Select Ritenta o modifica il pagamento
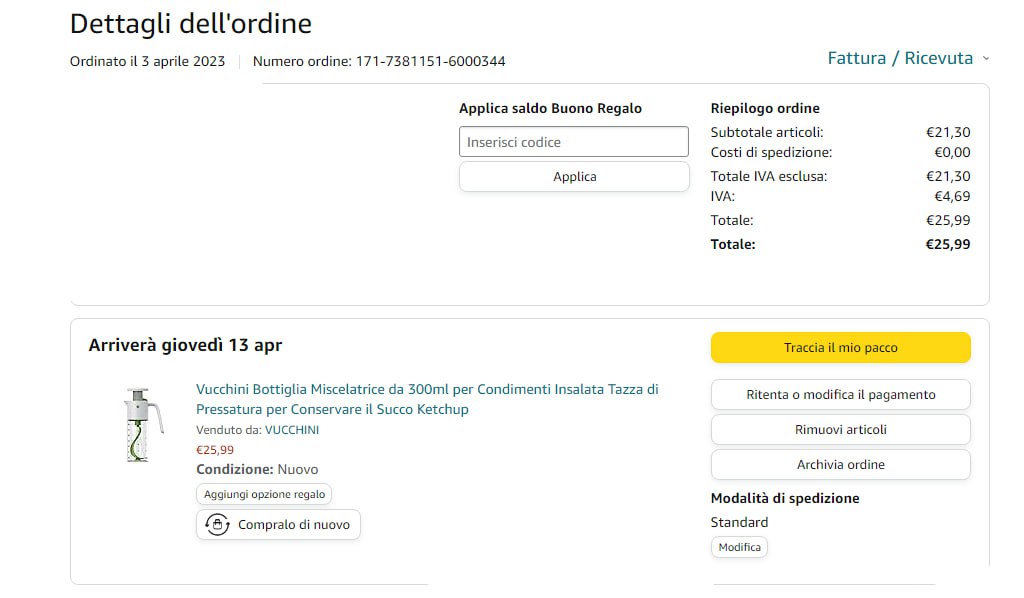Viewport: 1024px width, 598px height. click(840, 395)
